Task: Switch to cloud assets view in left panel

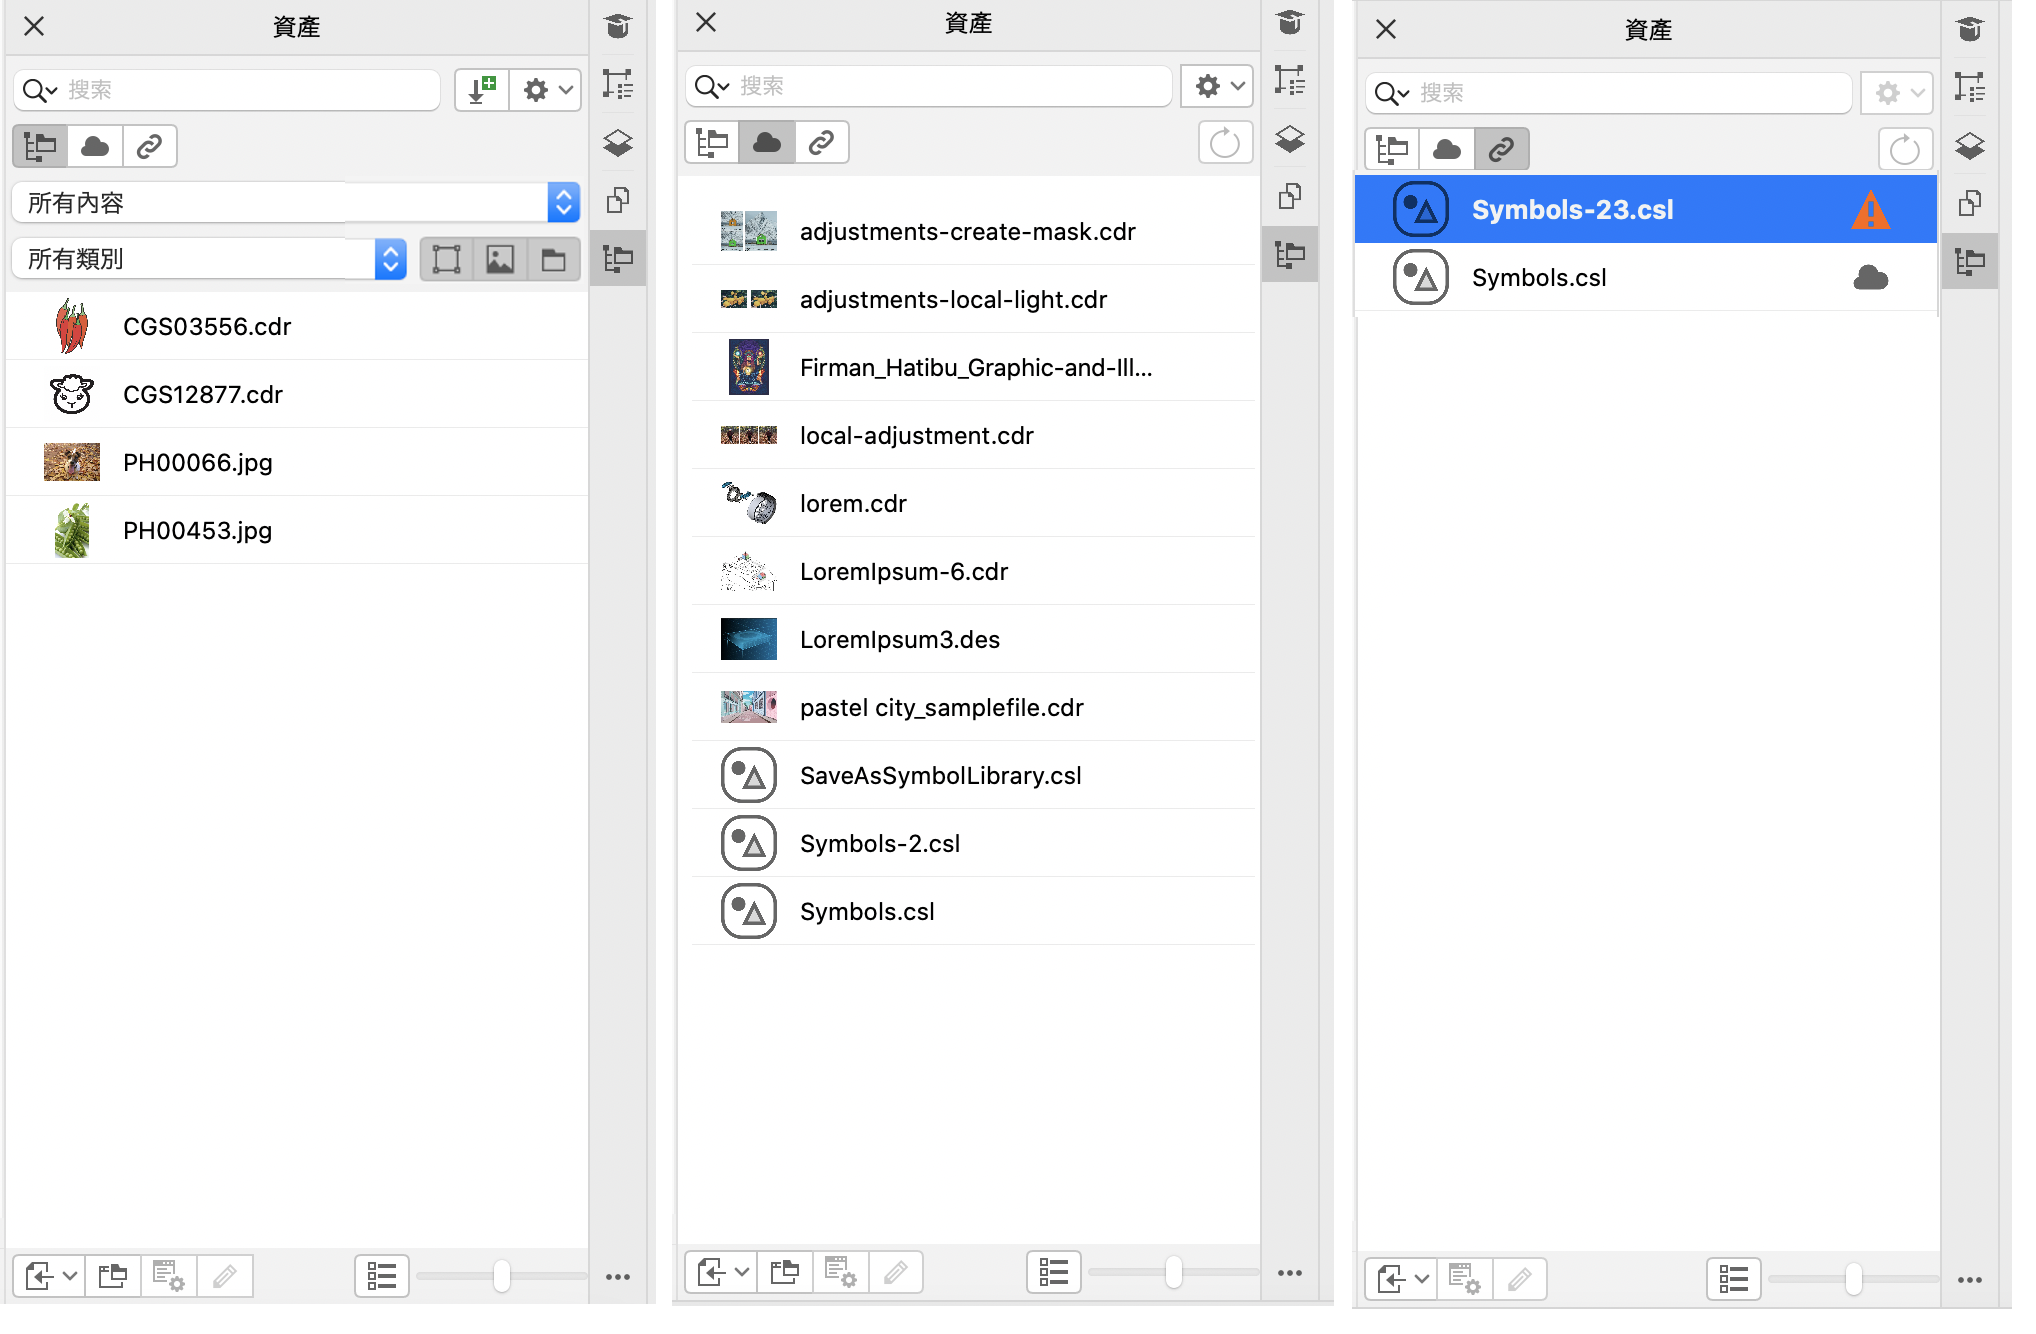Action: pyautogui.click(x=95, y=147)
